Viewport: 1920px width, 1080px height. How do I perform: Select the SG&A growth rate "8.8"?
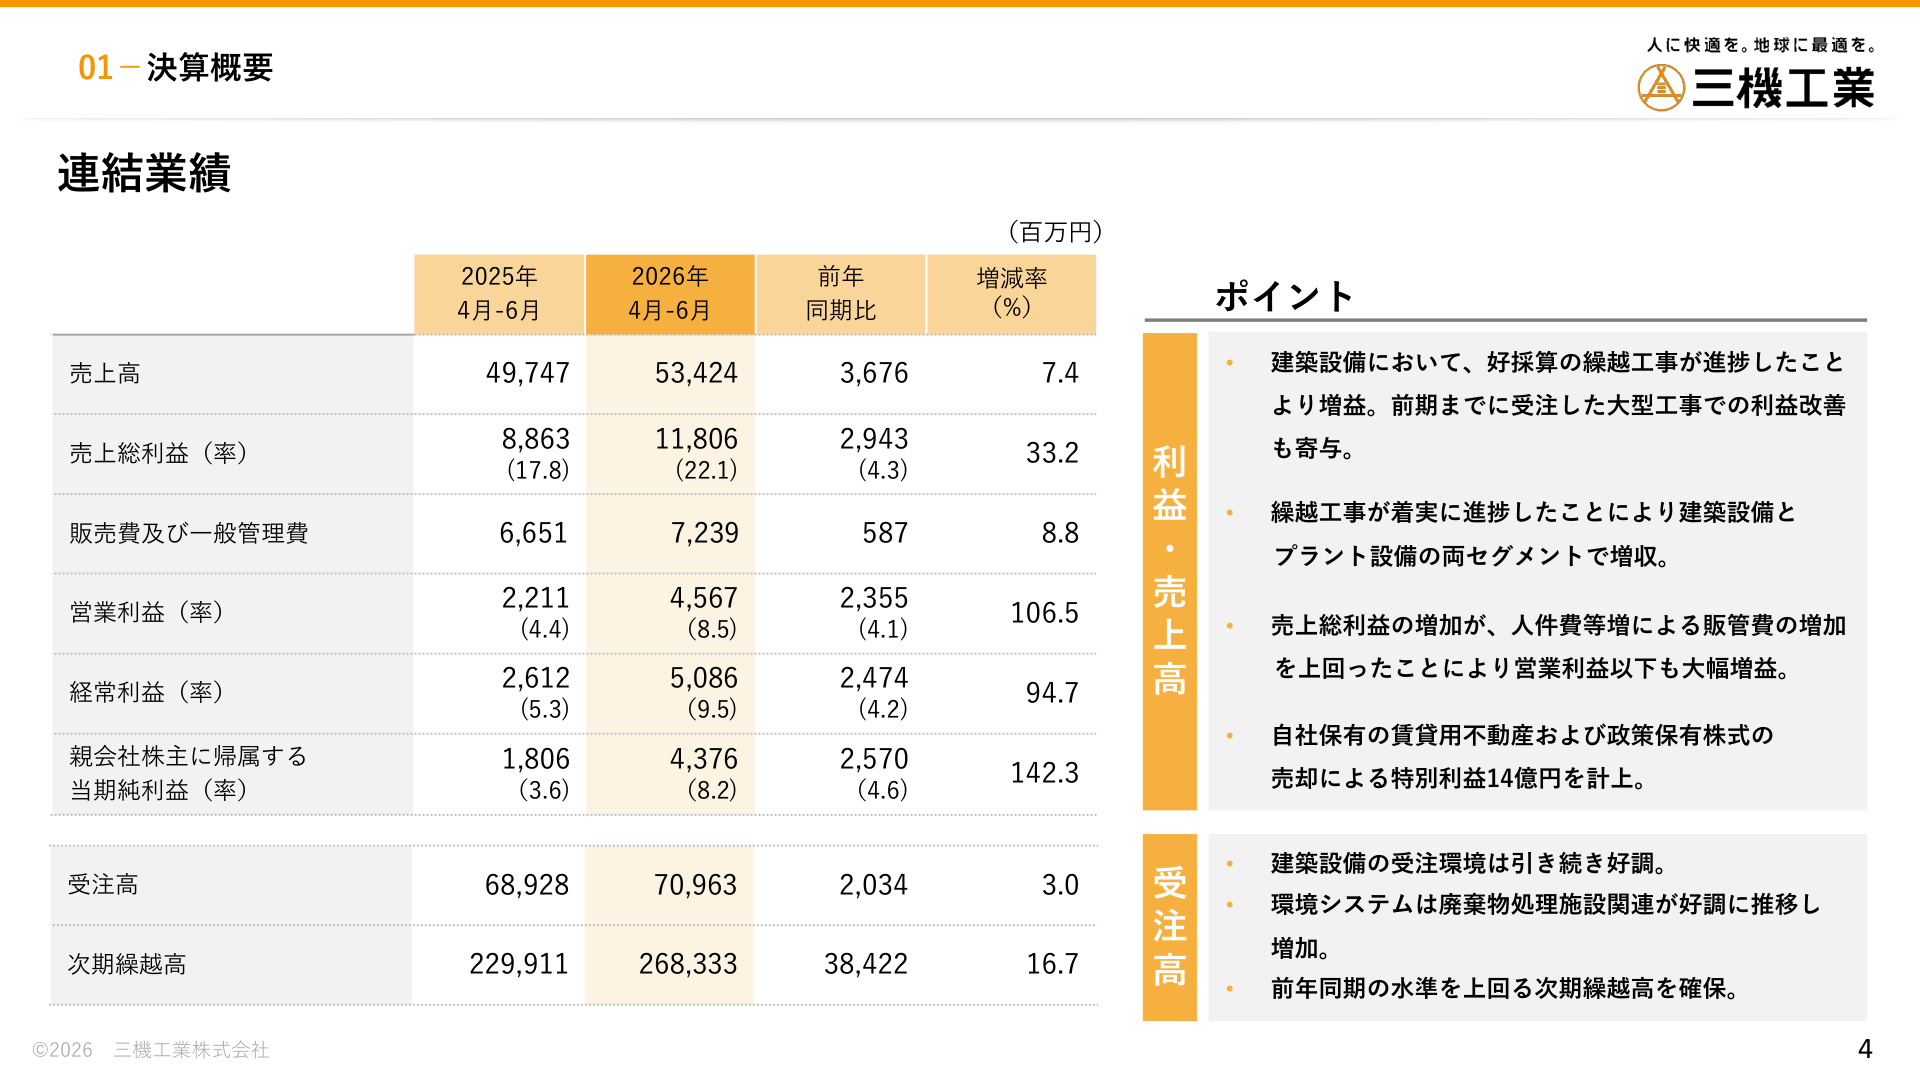click(1060, 533)
